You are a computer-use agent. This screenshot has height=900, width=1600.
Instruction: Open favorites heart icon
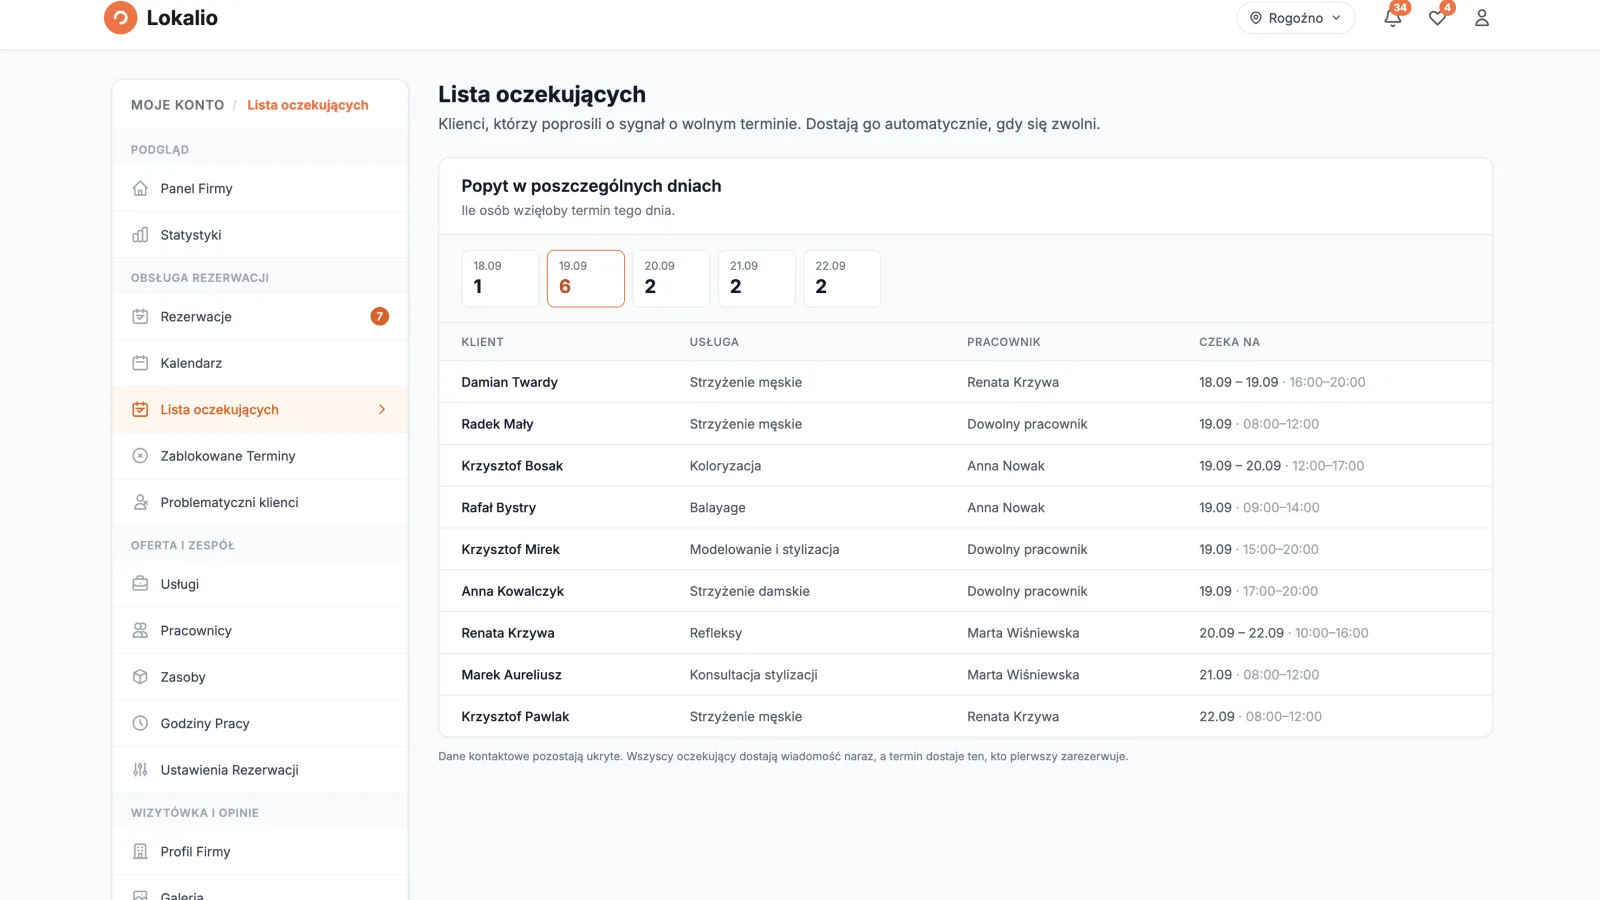coord(1437,18)
